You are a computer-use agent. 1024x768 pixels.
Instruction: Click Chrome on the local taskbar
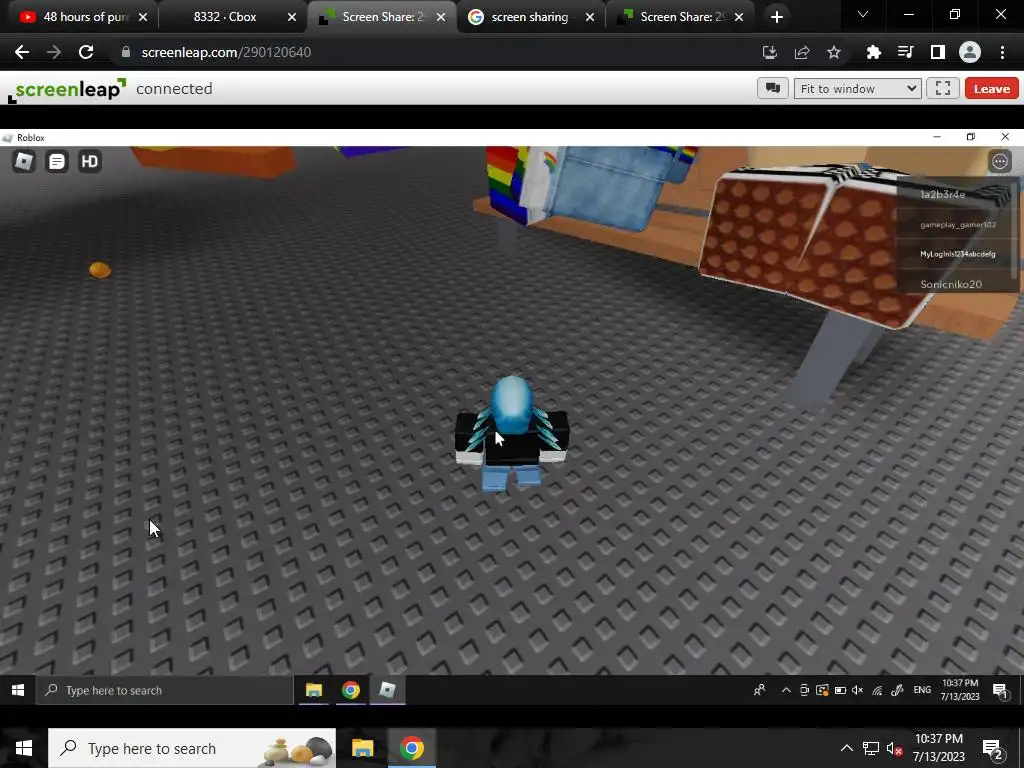(411, 748)
